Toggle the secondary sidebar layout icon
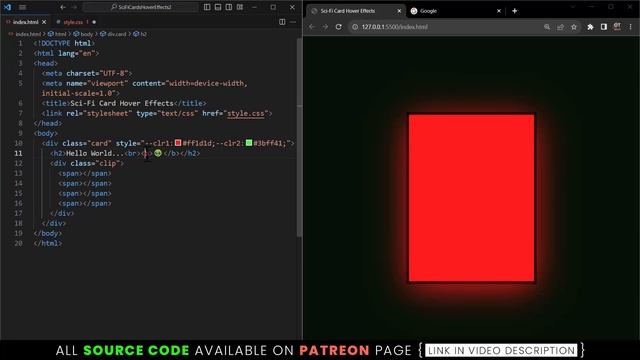 [229, 7]
